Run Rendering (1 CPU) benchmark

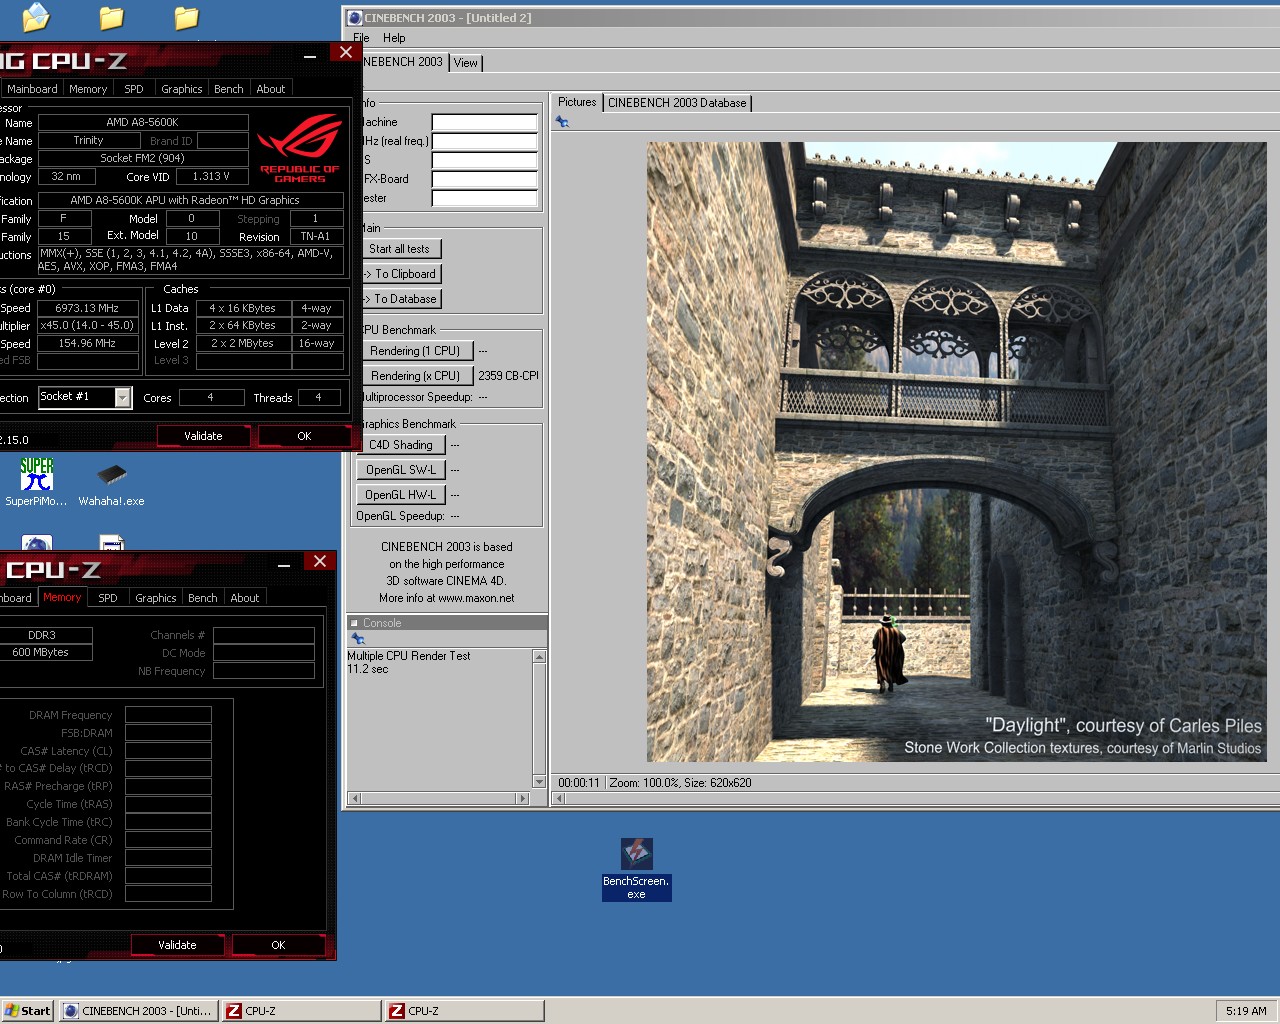point(415,351)
